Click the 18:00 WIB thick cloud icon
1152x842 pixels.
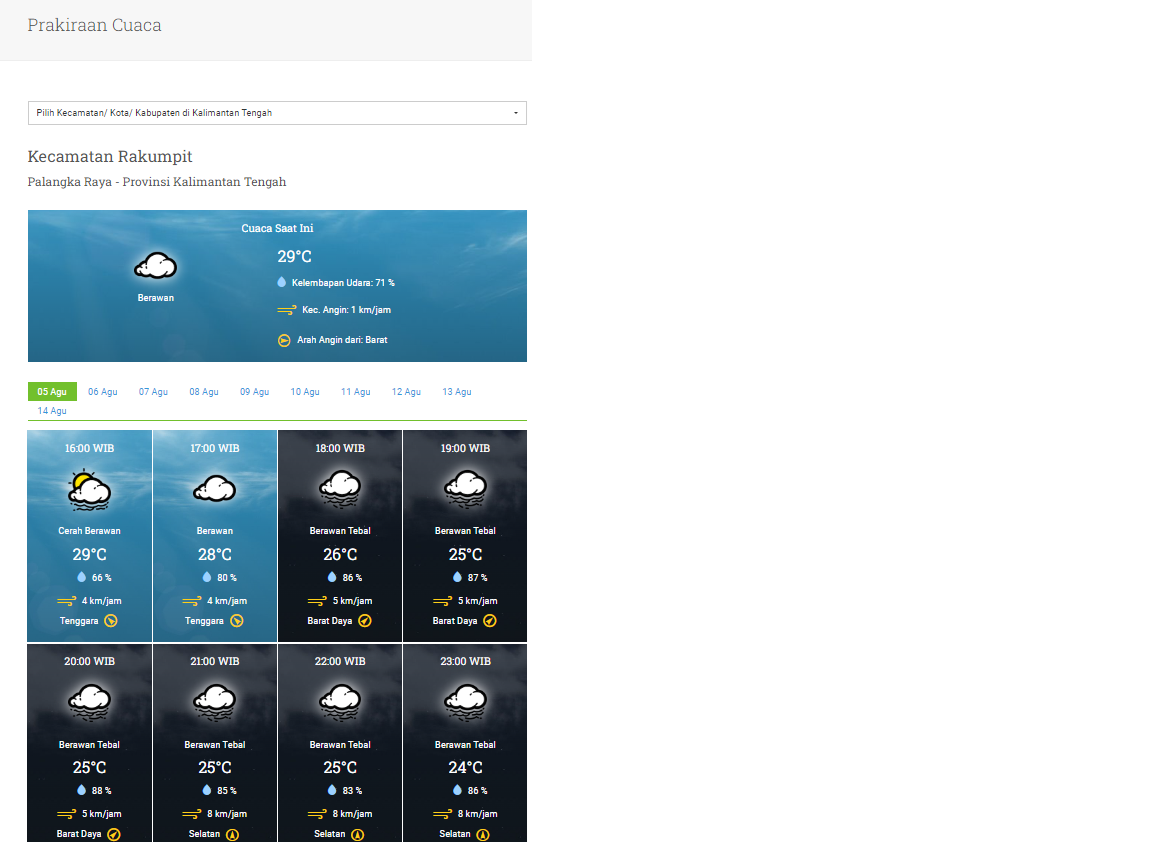[340, 489]
